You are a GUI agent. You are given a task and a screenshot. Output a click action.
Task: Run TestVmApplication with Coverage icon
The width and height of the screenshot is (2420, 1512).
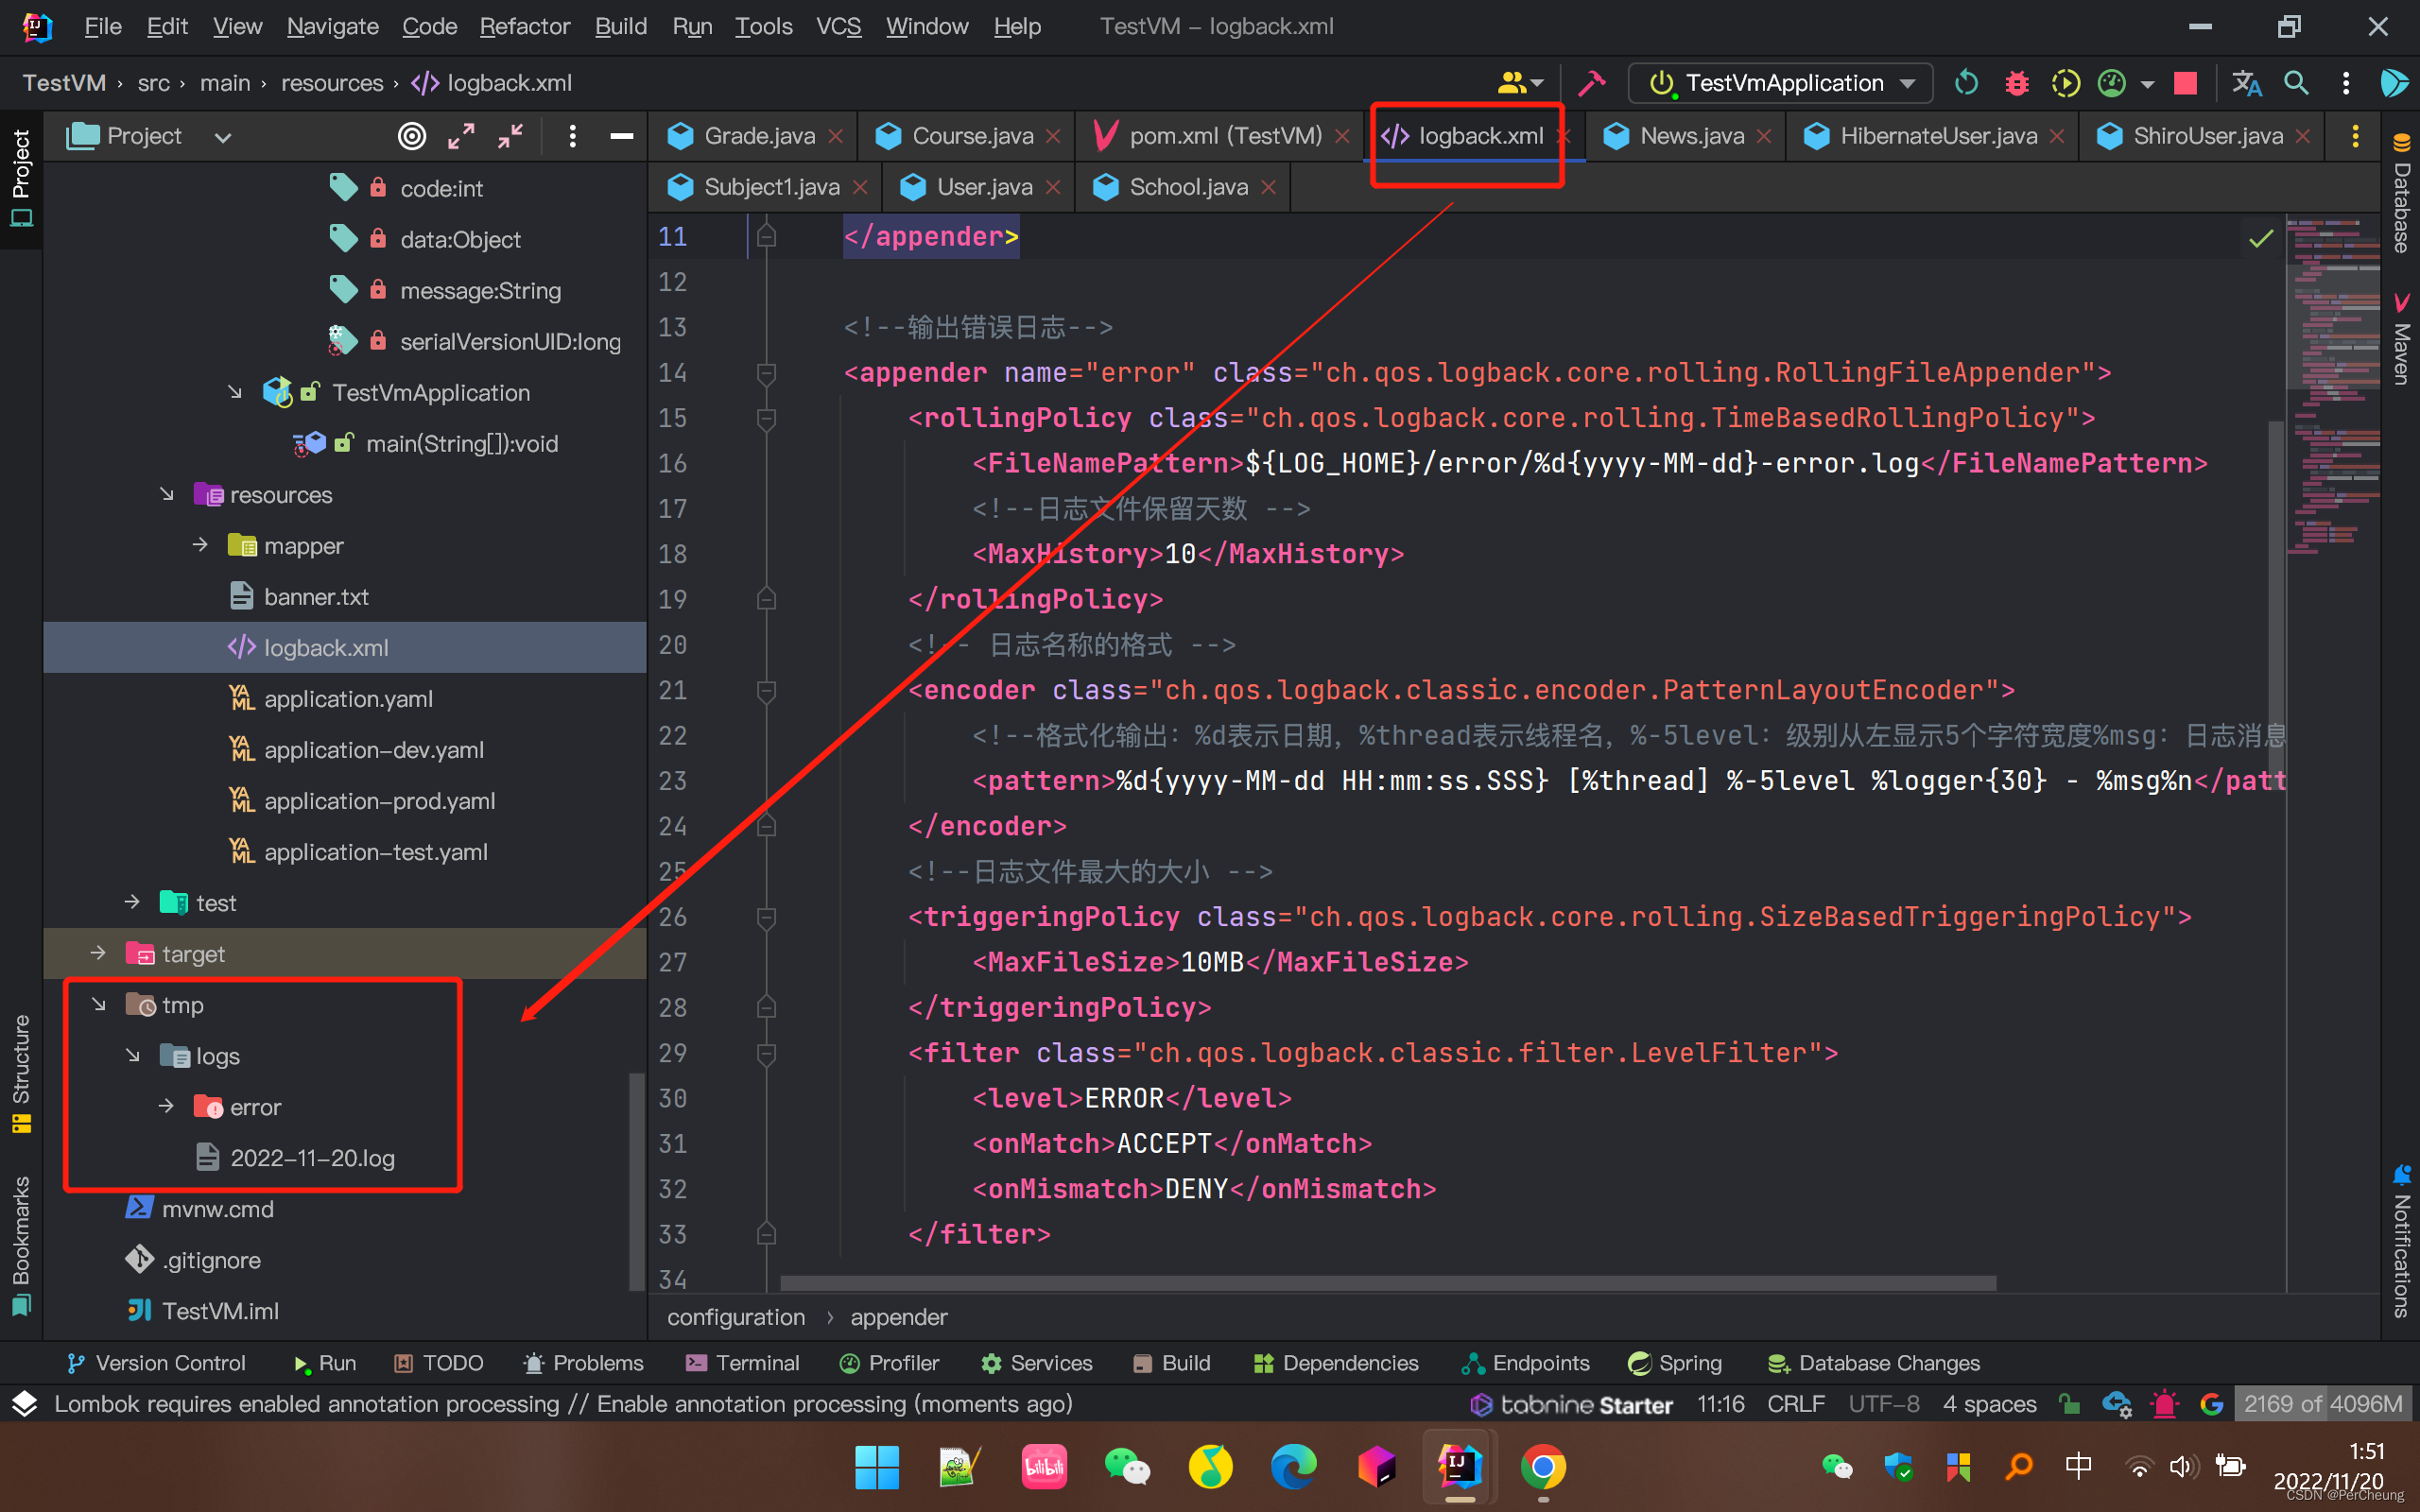coord(2065,83)
